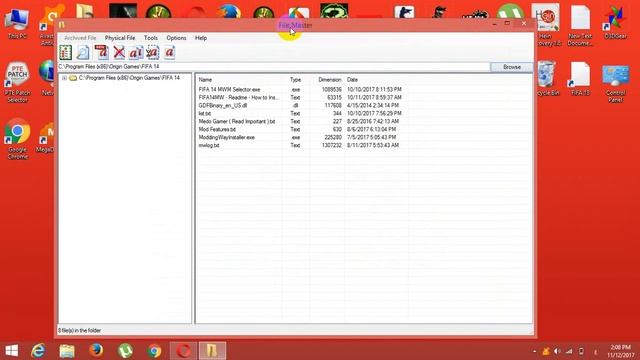Sort by the Name column header
This screenshot has width=640, height=360.
205,80
